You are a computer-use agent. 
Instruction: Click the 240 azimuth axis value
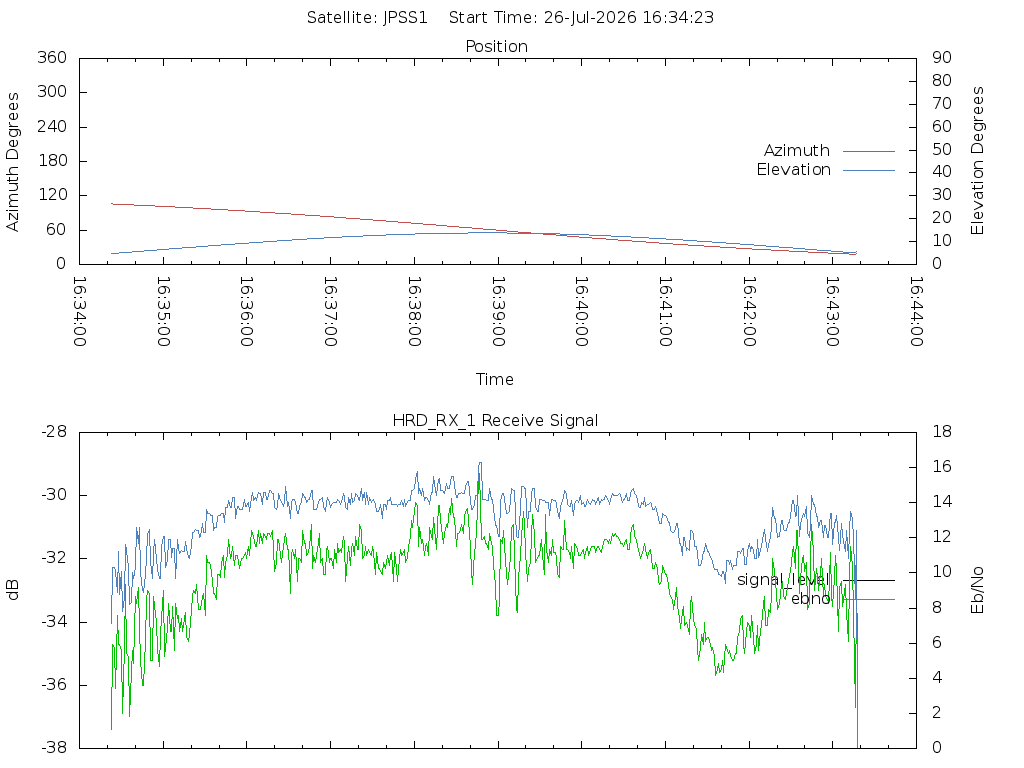[x=52, y=126]
